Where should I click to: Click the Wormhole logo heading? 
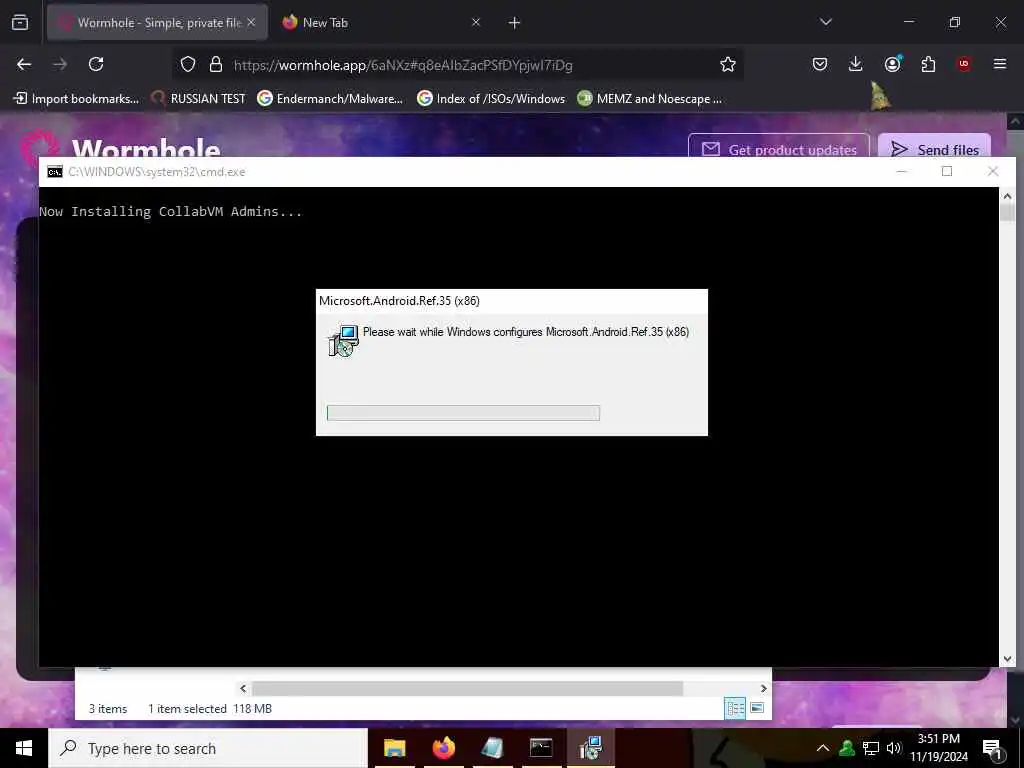146,149
